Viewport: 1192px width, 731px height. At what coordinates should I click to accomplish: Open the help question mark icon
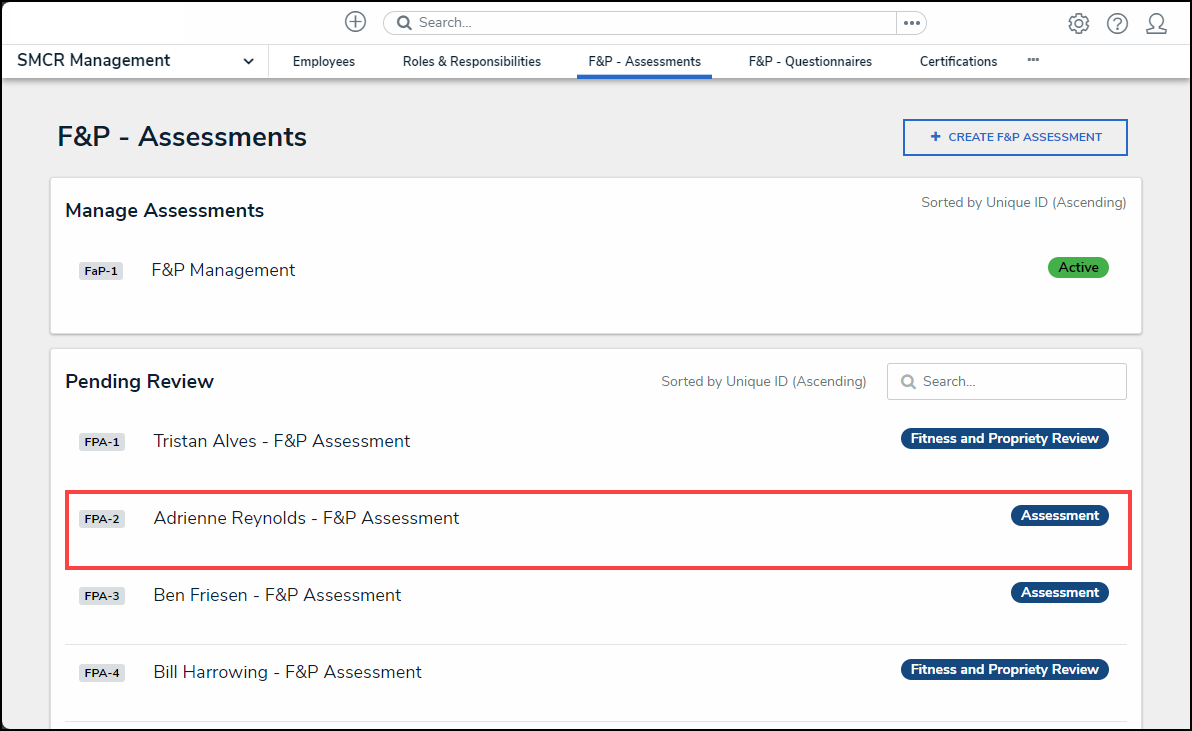tap(1117, 22)
